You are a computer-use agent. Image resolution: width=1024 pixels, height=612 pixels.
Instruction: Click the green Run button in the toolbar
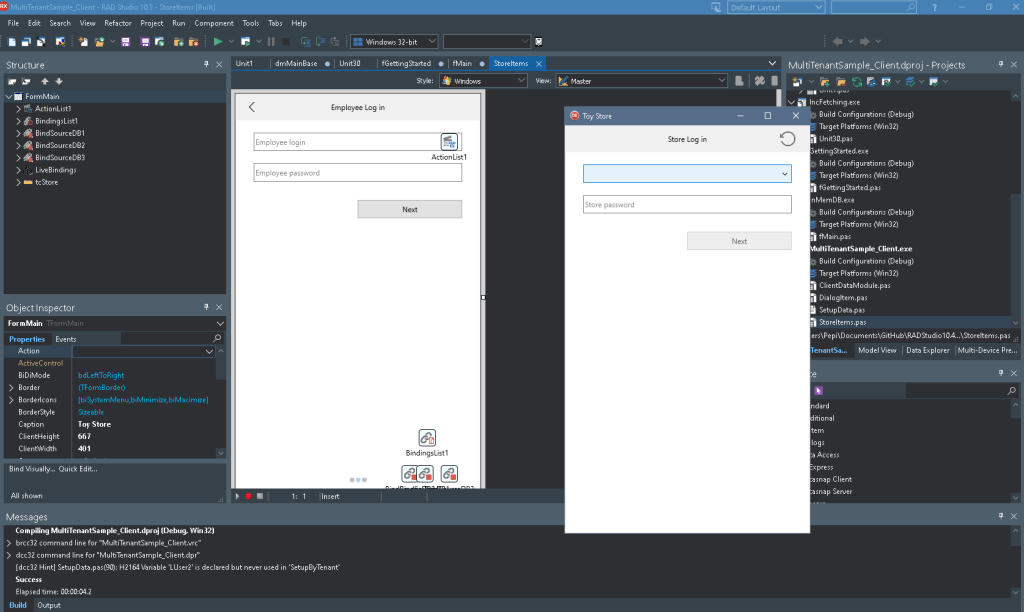217,42
